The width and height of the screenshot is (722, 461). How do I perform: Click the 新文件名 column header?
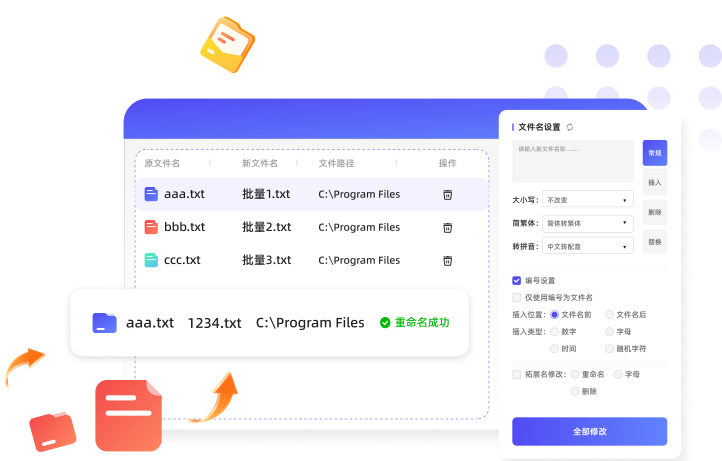(260, 163)
